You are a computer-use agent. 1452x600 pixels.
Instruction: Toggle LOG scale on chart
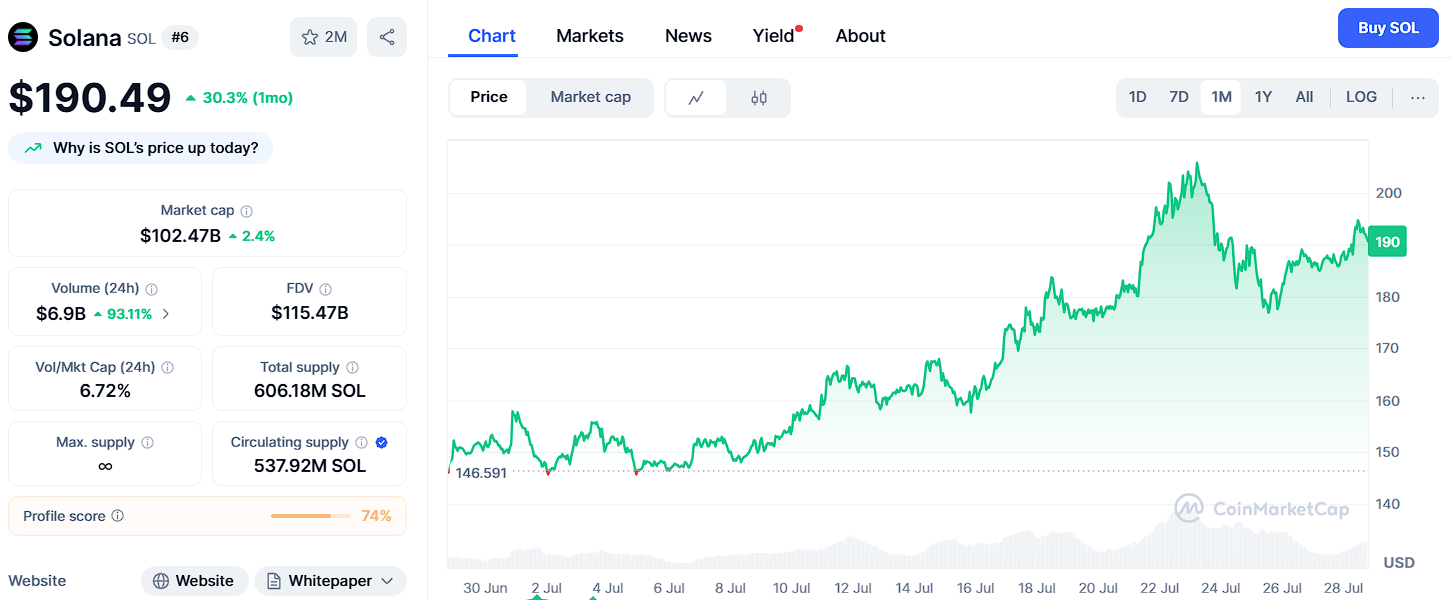(x=1361, y=97)
